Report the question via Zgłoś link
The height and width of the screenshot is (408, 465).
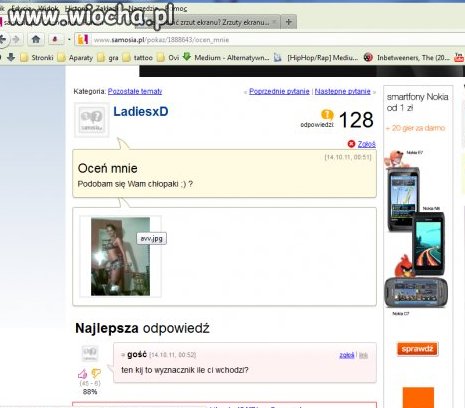tap(366, 144)
